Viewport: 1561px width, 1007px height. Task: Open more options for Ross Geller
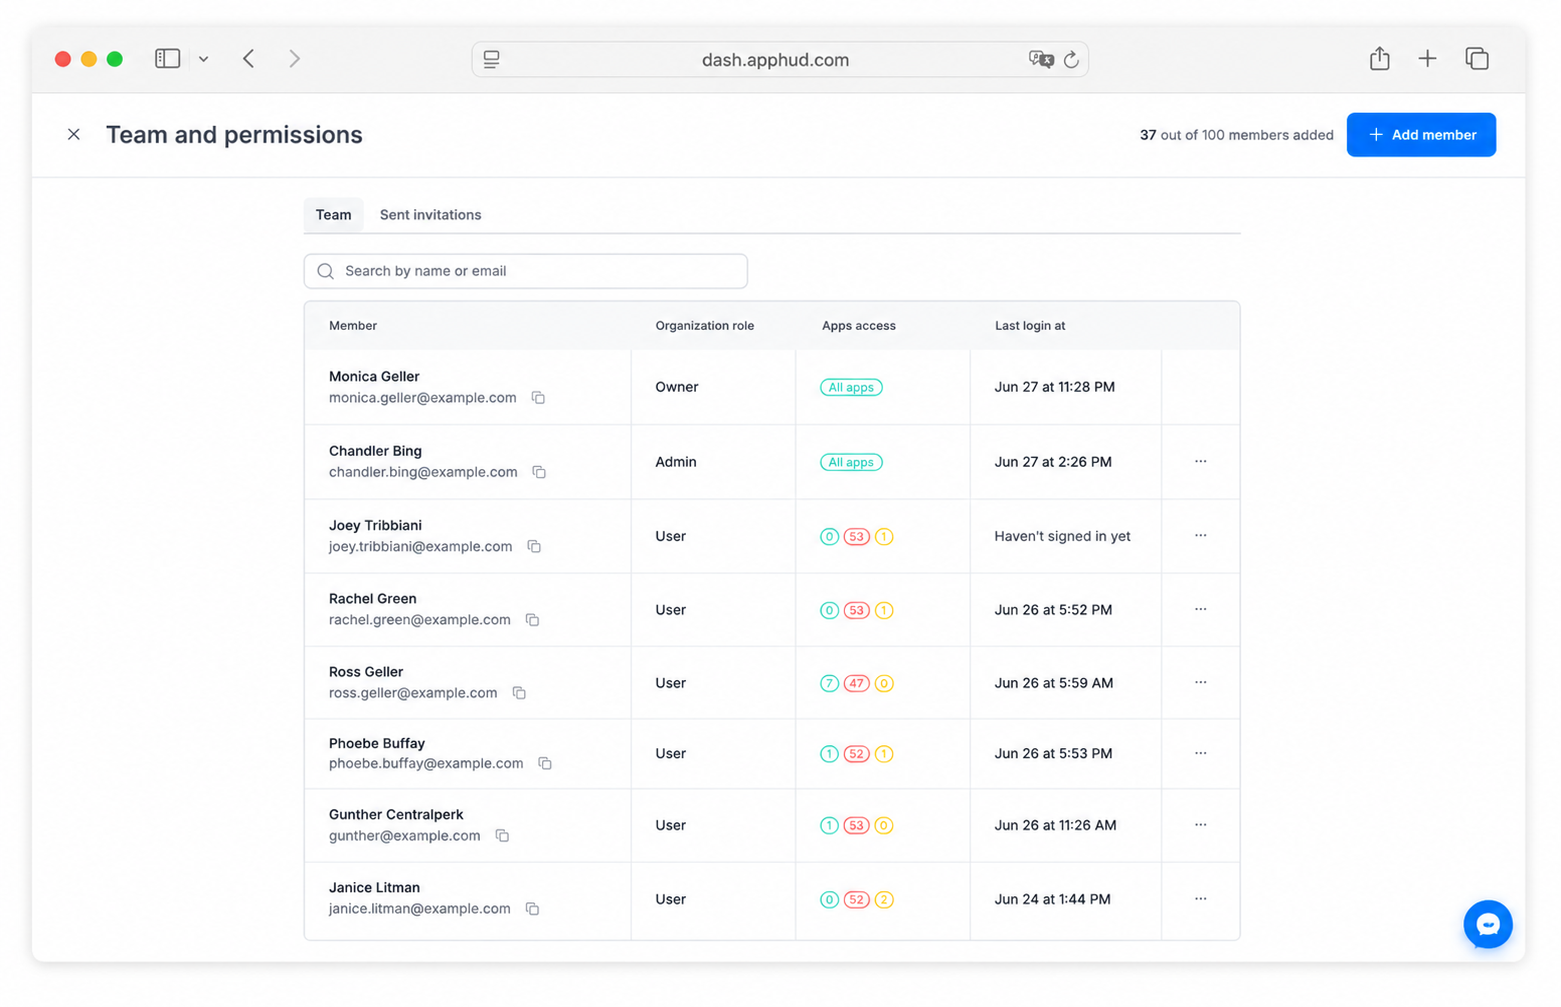click(x=1200, y=683)
